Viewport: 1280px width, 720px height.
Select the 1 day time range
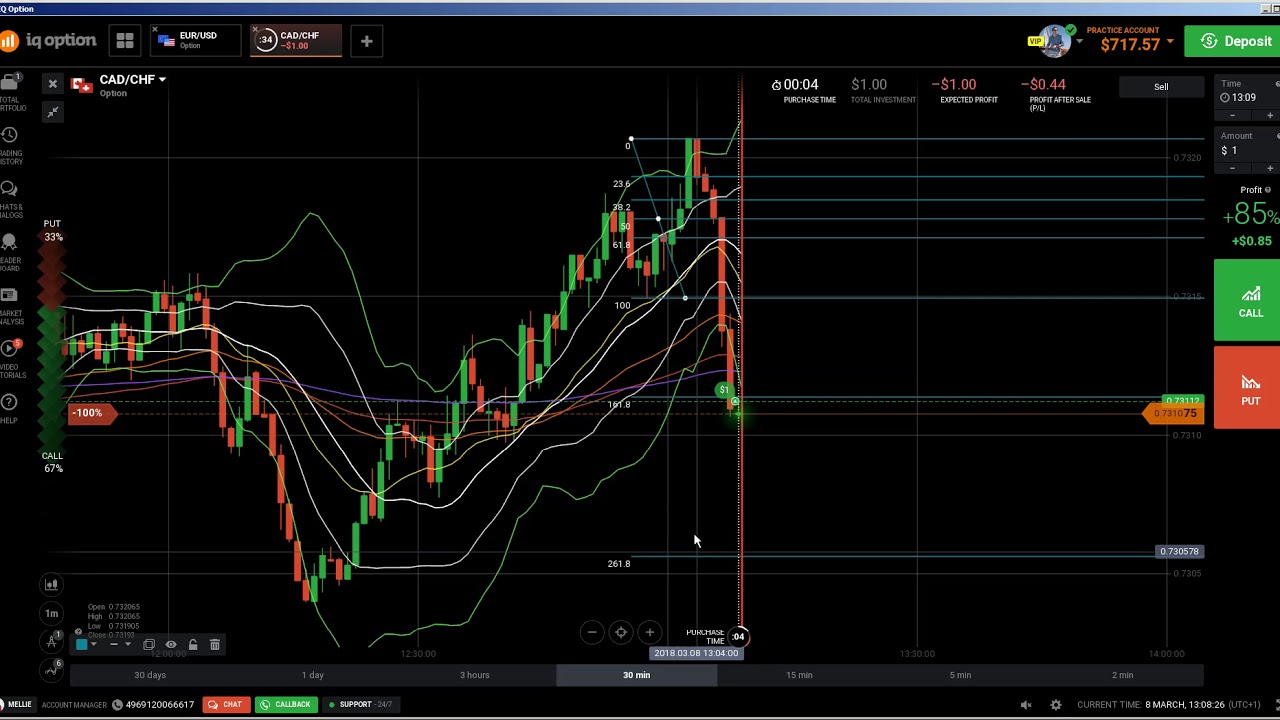[313, 675]
